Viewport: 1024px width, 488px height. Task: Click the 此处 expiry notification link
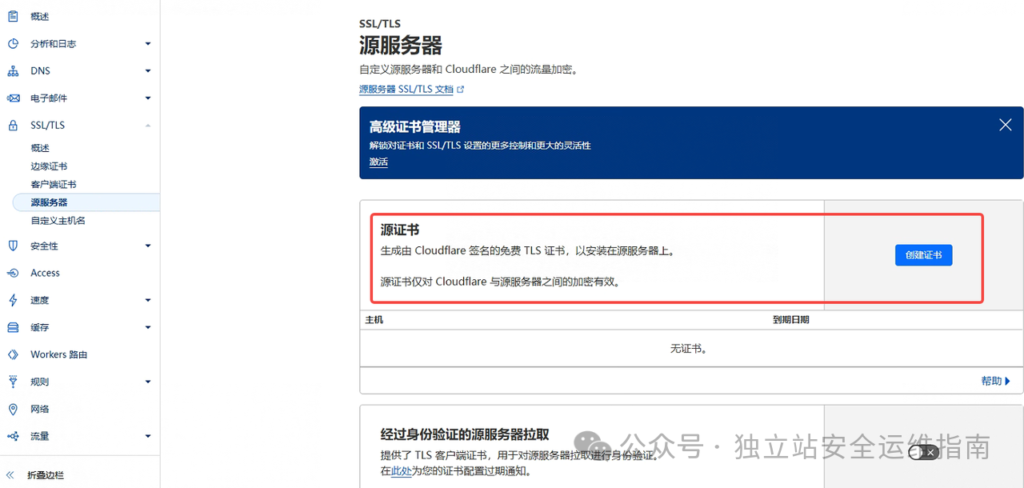click(401, 471)
